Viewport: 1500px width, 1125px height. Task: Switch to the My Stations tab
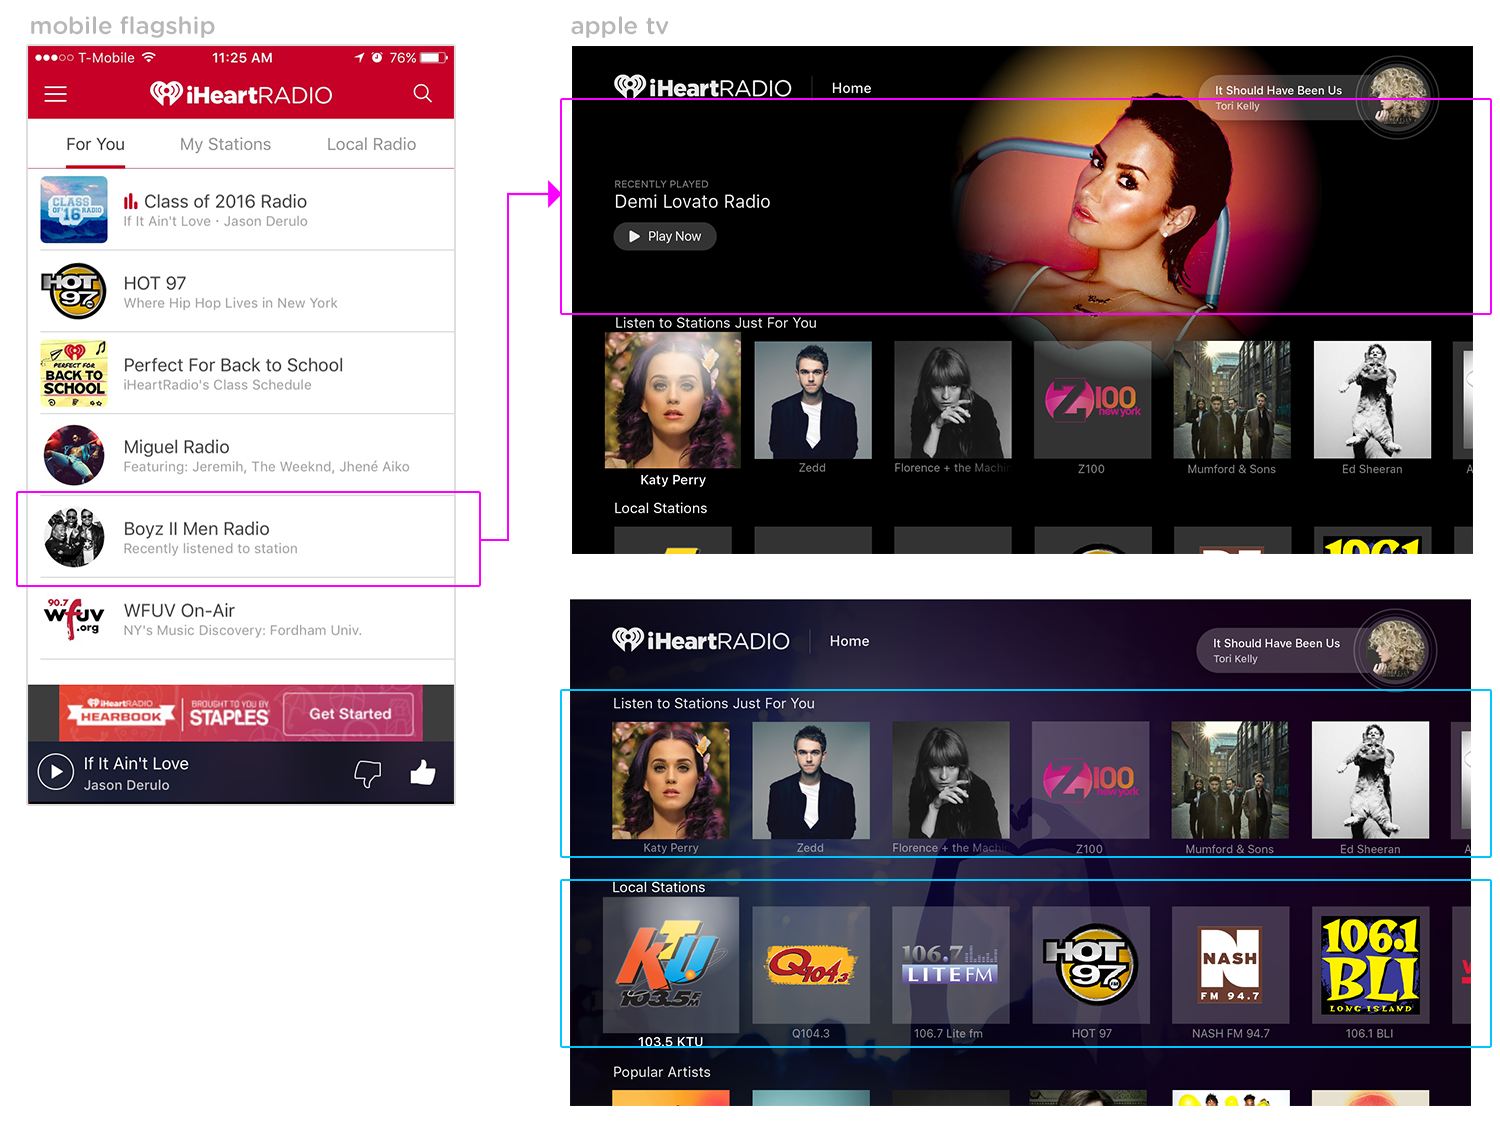coord(225,144)
